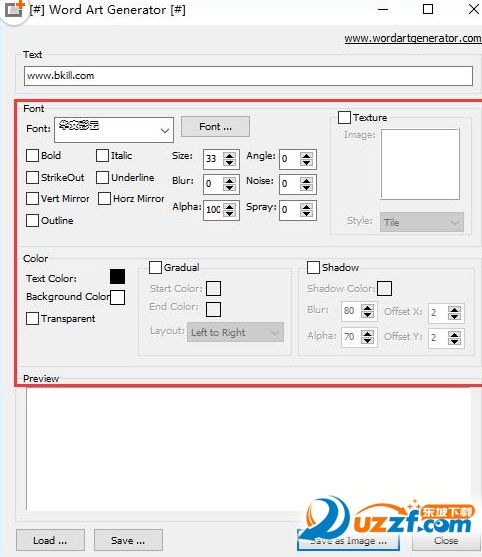Increase Blur spinner in Font section
The height and width of the screenshot is (557, 482).
pyautogui.click(x=229, y=180)
